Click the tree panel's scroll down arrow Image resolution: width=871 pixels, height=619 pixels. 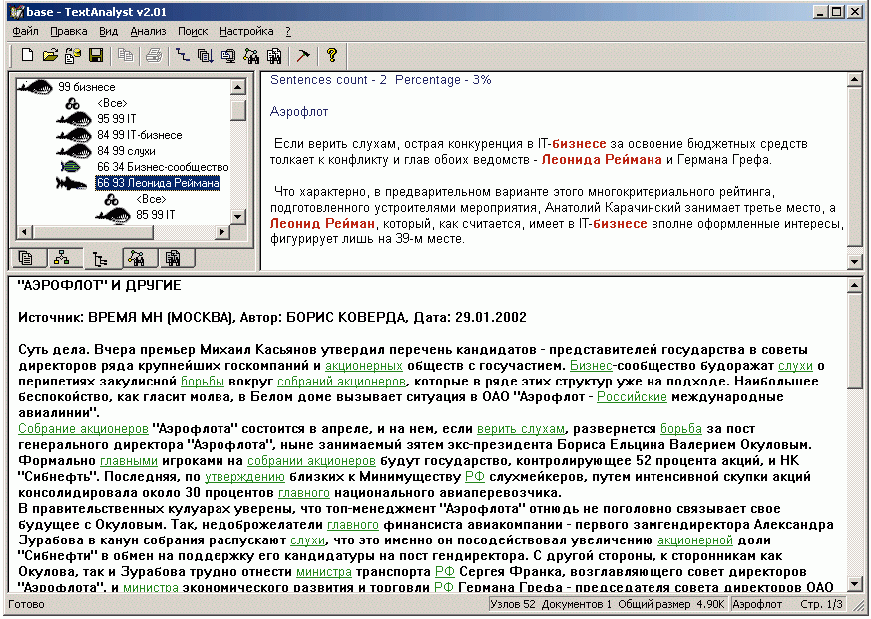pos(238,216)
